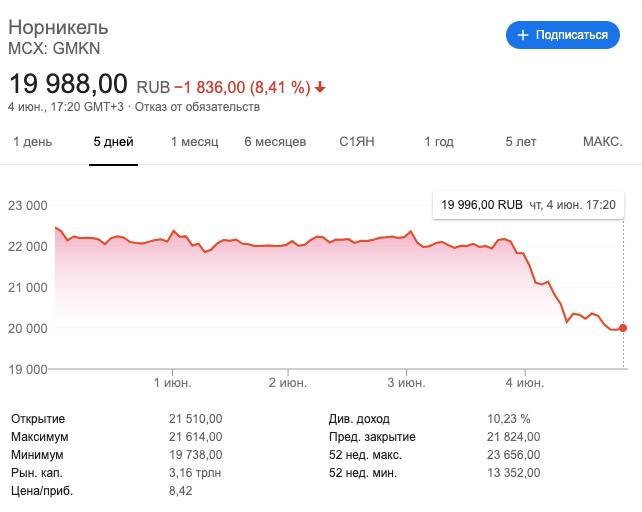642x512 pixels.
Task: Click the 4 июн. axis marker
Action: [525, 383]
